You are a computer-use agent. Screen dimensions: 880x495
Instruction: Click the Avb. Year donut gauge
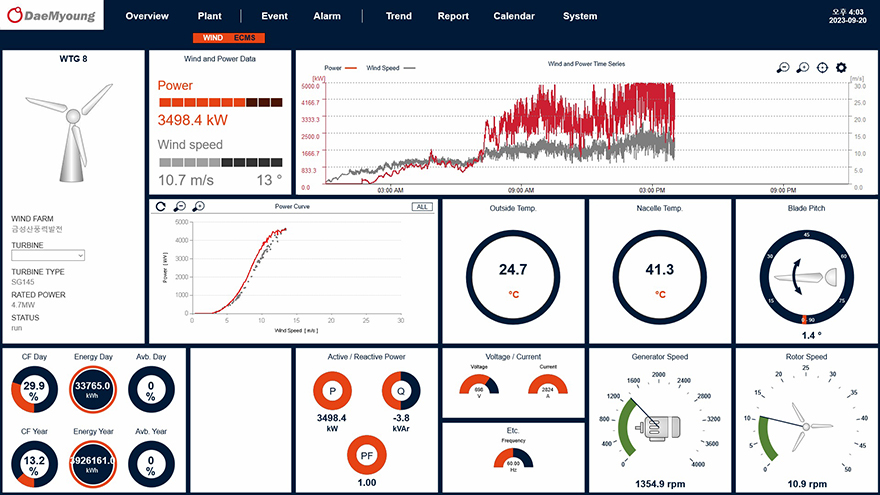(x=151, y=464)
